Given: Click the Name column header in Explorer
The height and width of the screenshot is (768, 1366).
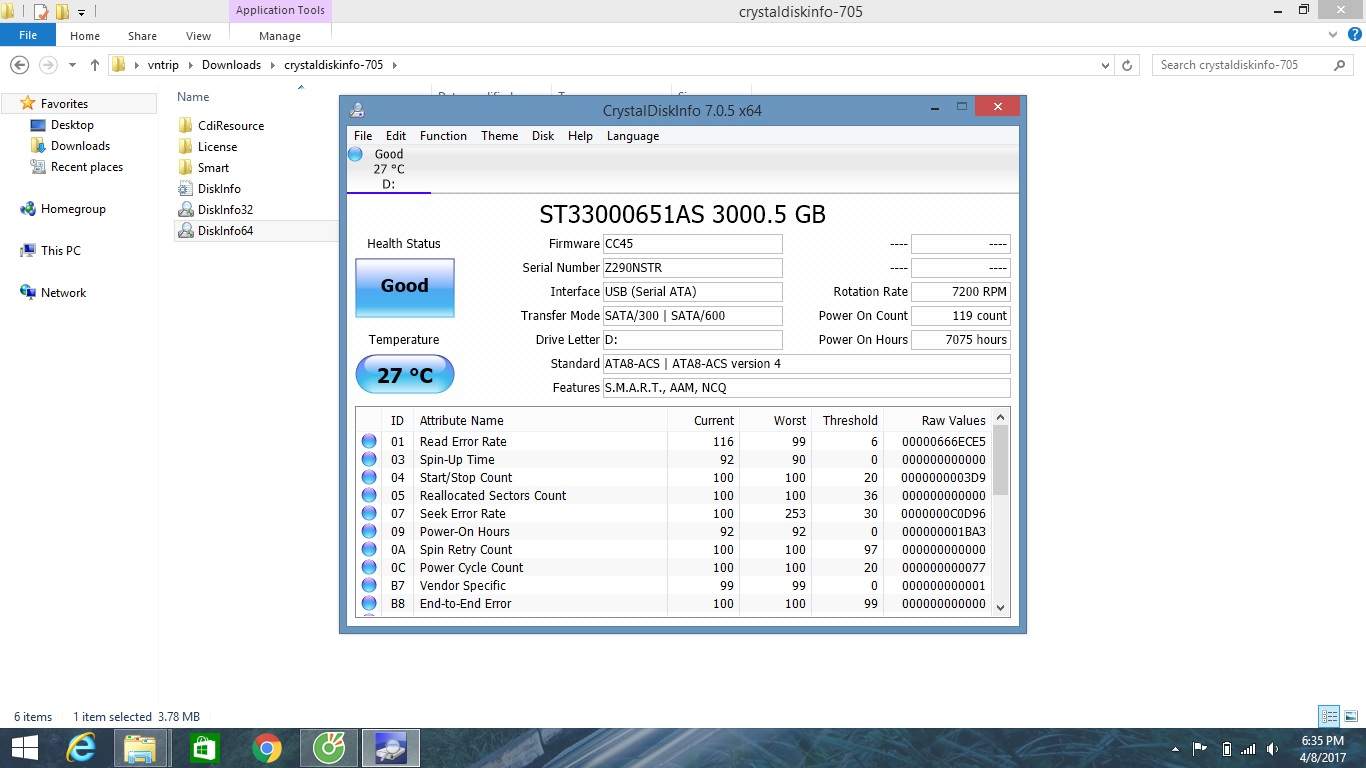Looking at the screenshot, I should 193,97.
